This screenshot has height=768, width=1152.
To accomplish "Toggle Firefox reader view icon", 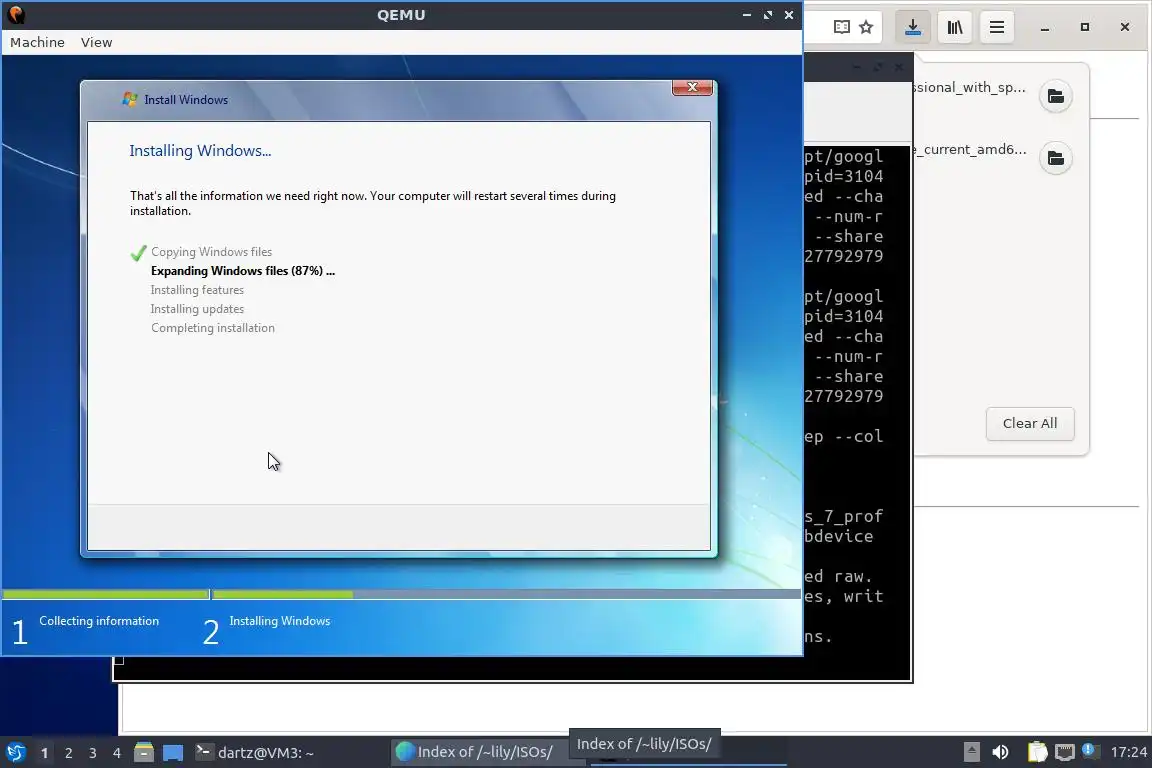I will [842, 27].
